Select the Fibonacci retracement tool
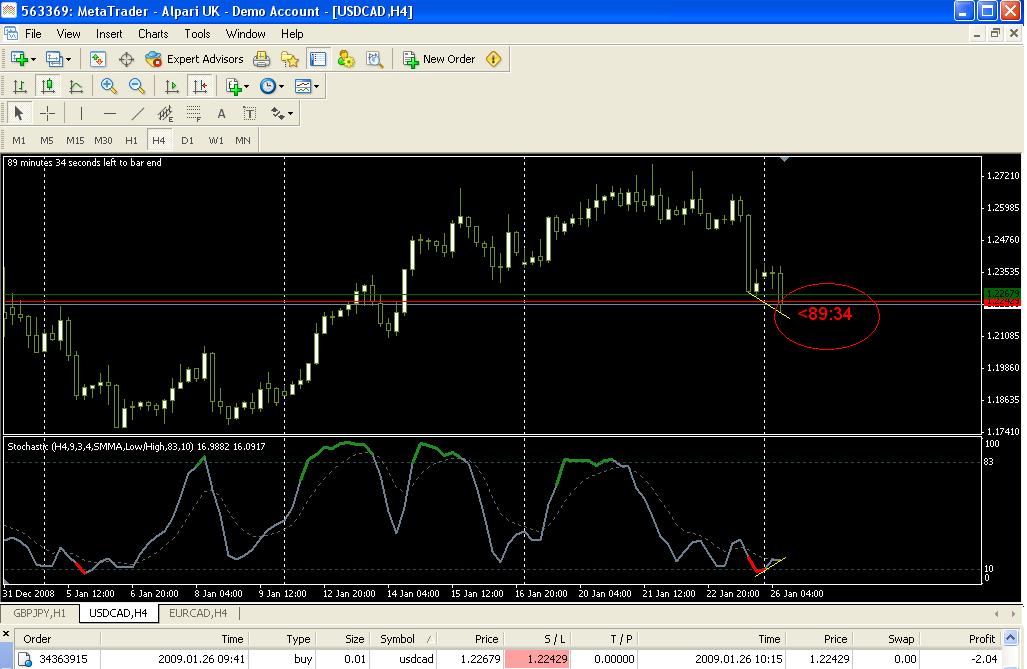Screen dimensions: 1027x669 tap(194, 114)
